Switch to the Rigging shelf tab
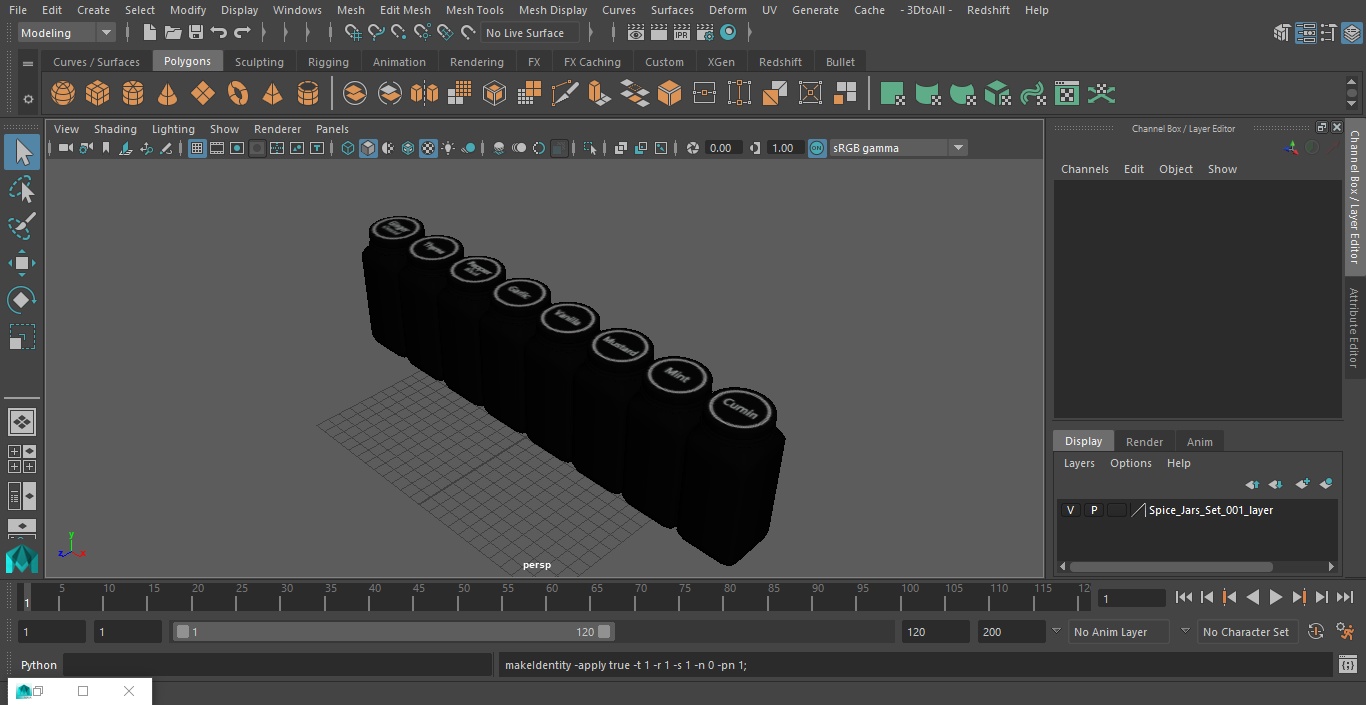1366x705 pixels. coord(328,62)
